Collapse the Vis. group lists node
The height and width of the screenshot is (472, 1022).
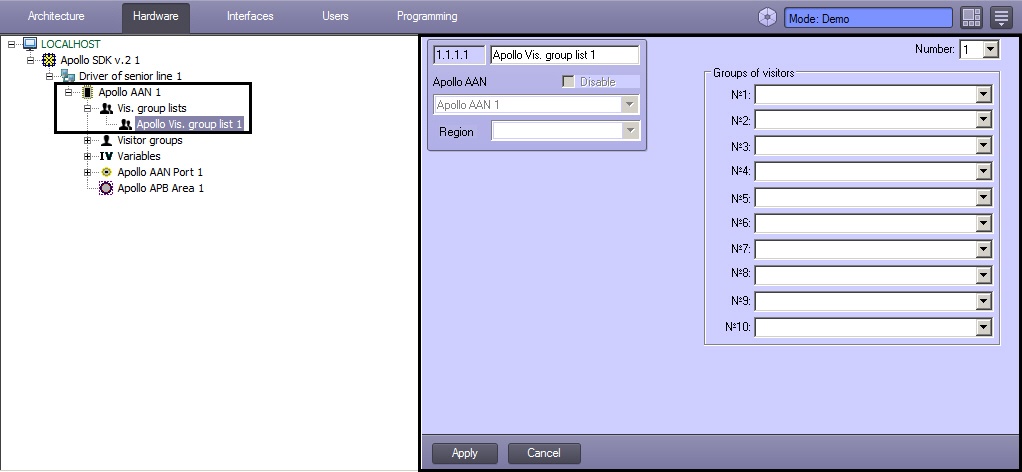(x=87, y=108)
